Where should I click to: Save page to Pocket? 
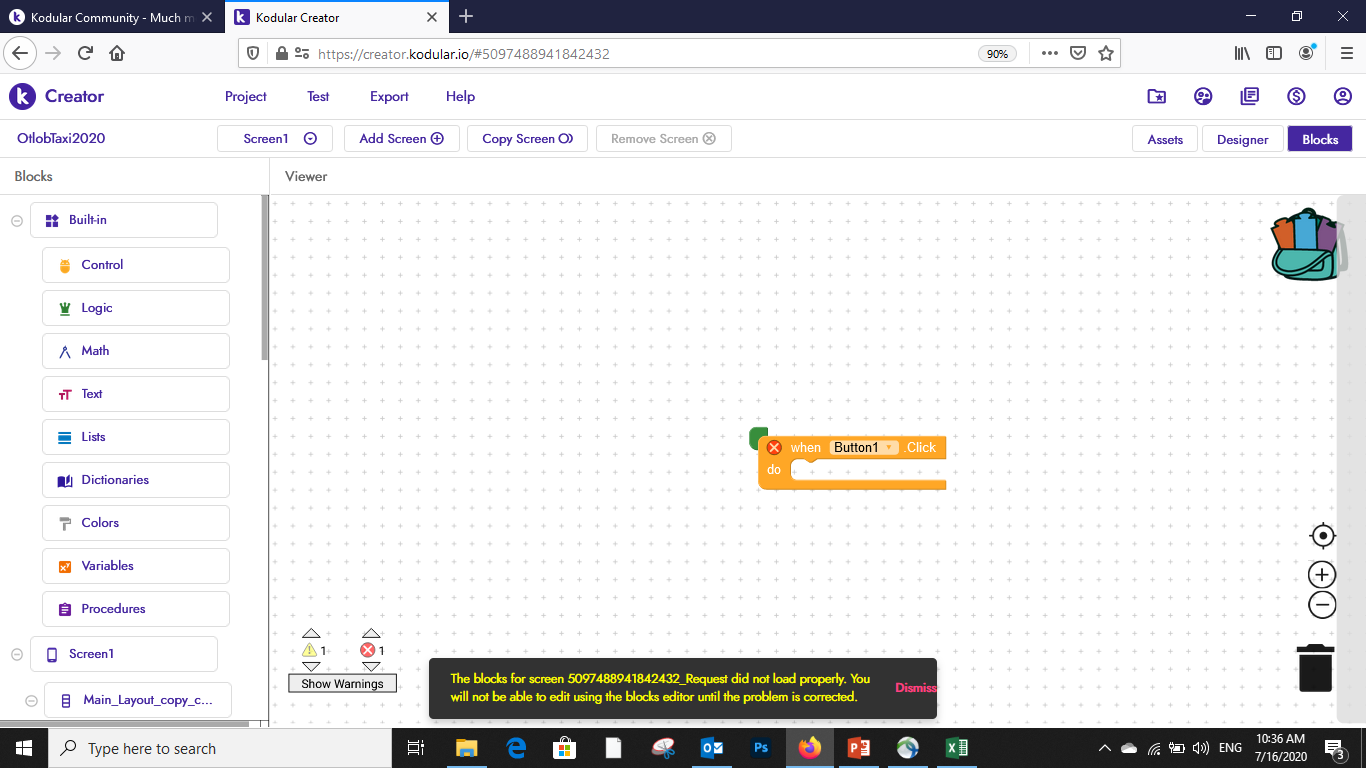1078,53
